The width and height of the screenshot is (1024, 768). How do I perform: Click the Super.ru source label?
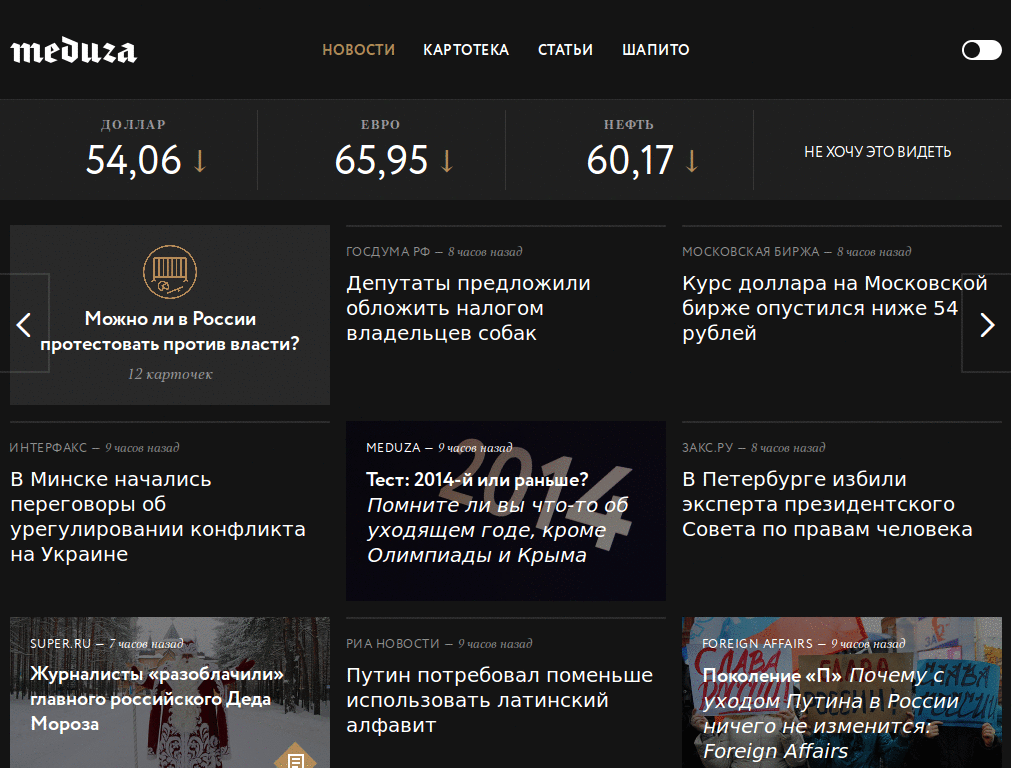coord(61,643)
